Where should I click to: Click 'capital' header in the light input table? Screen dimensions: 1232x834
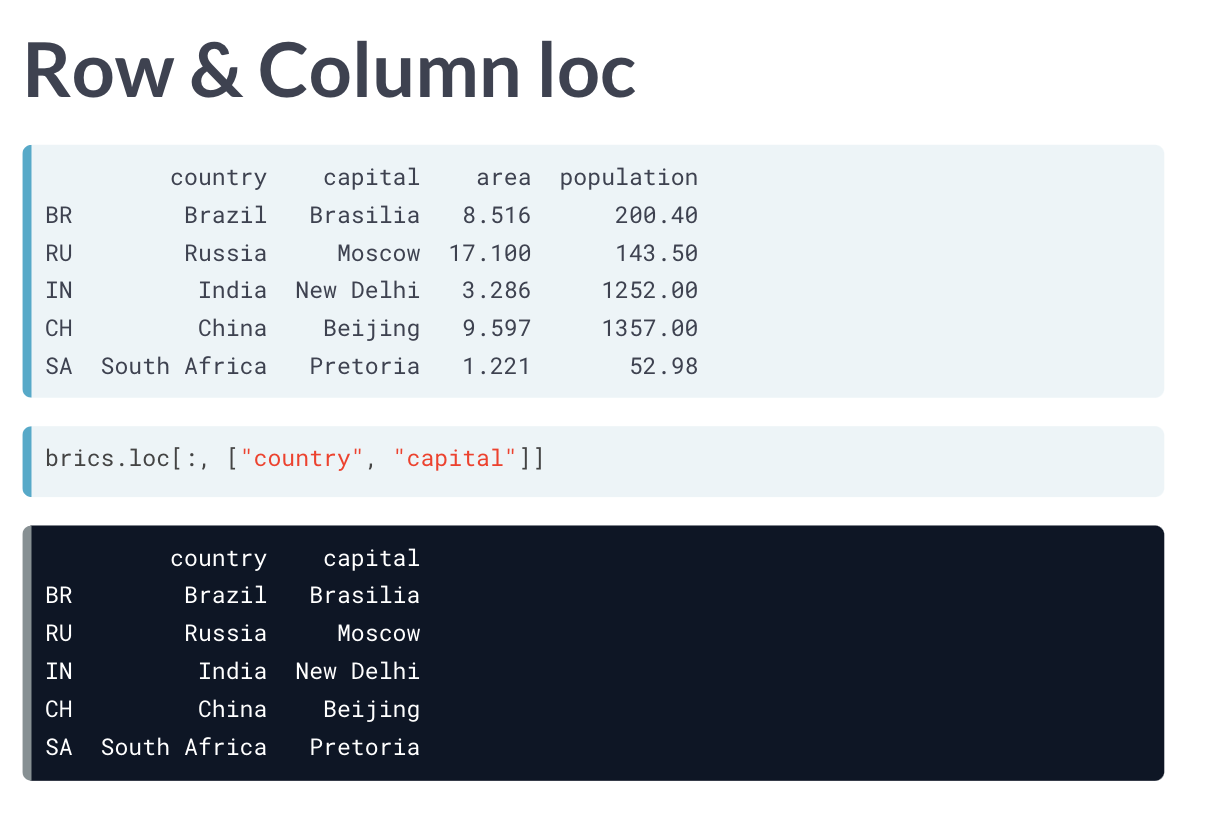pos(372,178)
